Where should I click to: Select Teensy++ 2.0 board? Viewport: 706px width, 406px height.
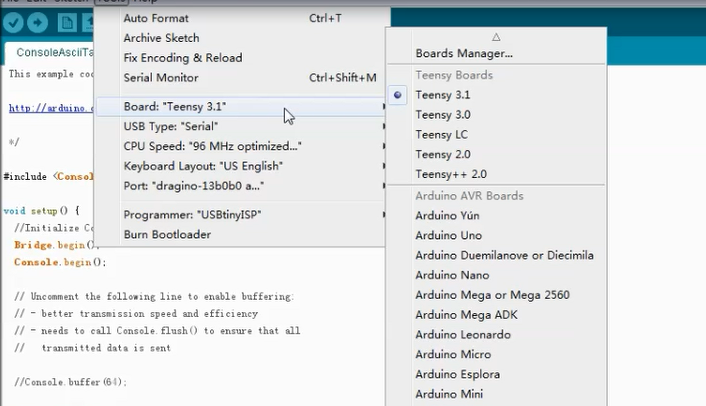pos(496,174)
